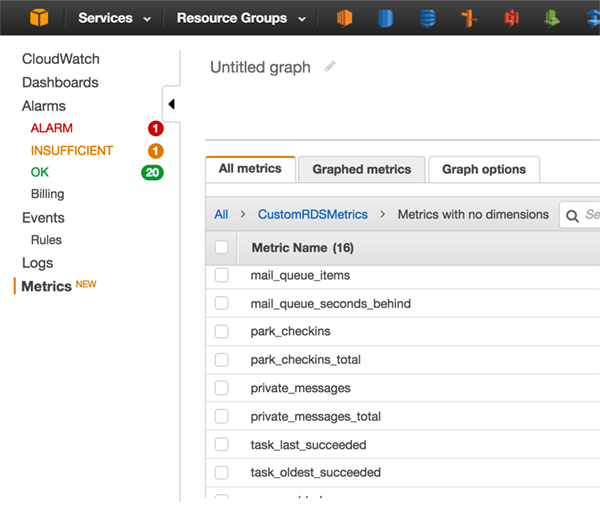This screenshot has width=600, height=506.
Task: Open CloudWatch in the sidebar
Action: pyautogui.click(x=60, y=59)
